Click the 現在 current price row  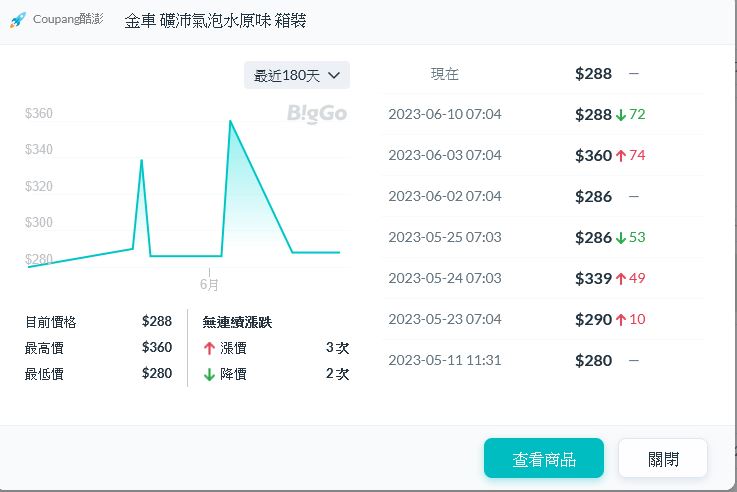tap(543, 74)
